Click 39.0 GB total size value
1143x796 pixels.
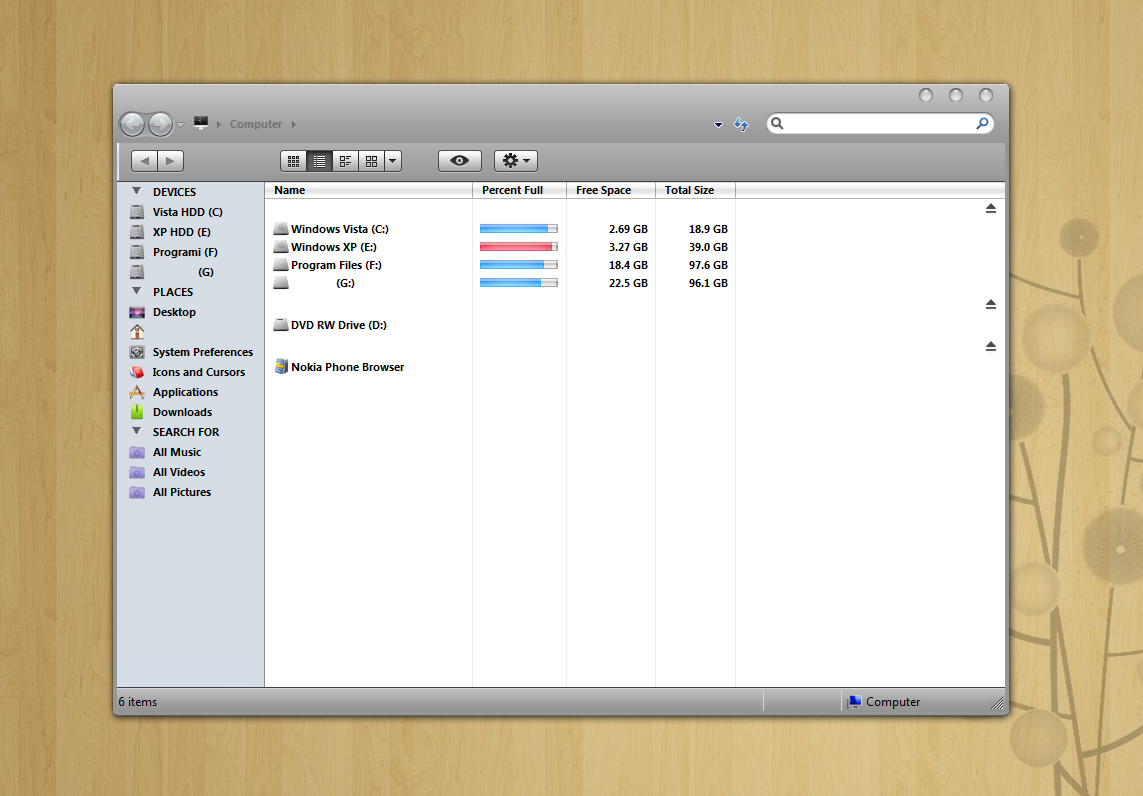point(709,247)
